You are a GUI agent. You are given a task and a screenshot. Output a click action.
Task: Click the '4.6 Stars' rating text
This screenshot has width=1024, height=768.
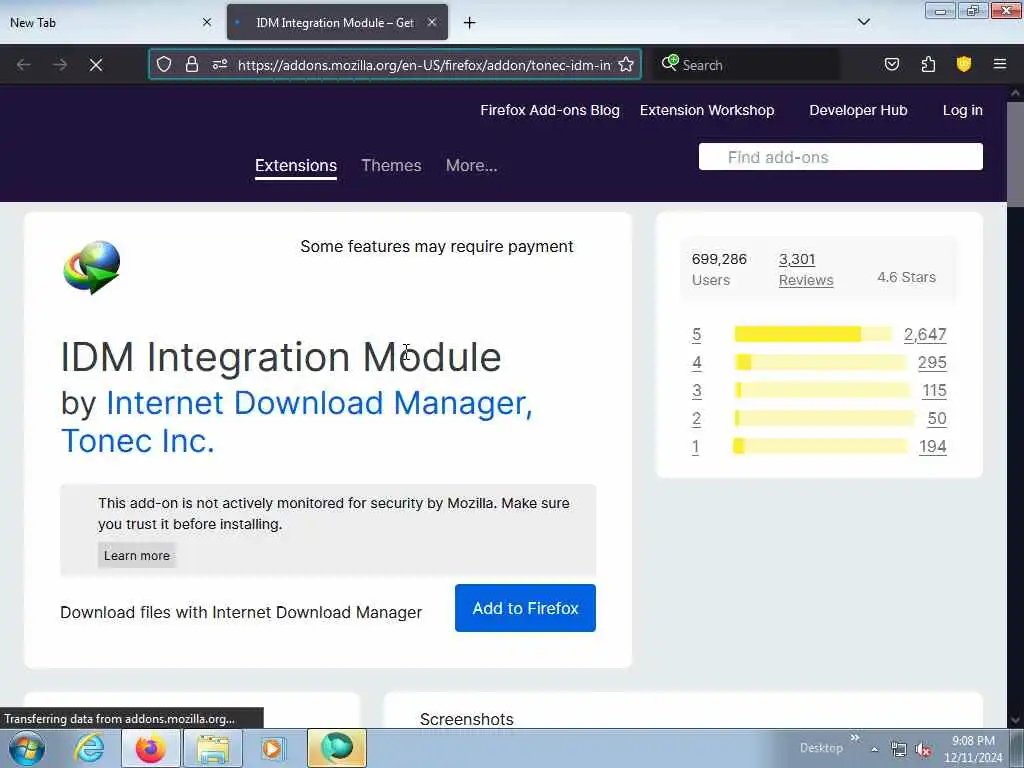click(906, 278)
